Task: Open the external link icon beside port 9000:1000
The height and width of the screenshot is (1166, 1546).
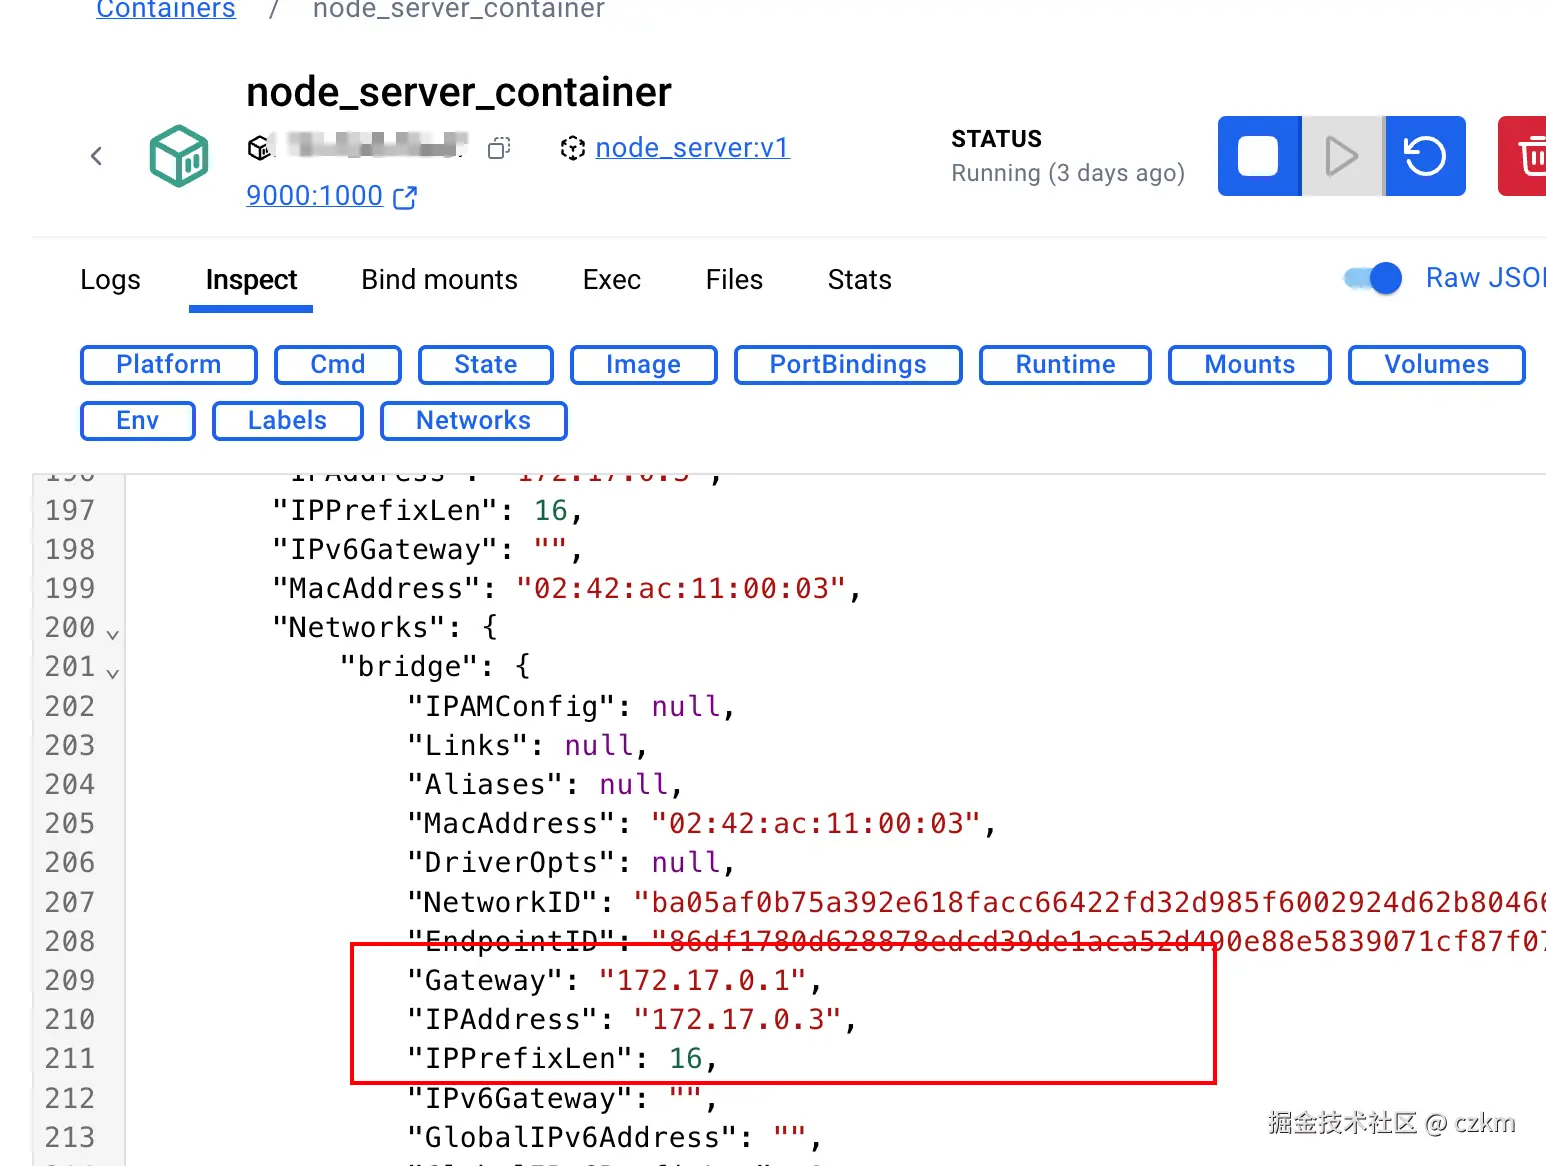Action: 405,197
